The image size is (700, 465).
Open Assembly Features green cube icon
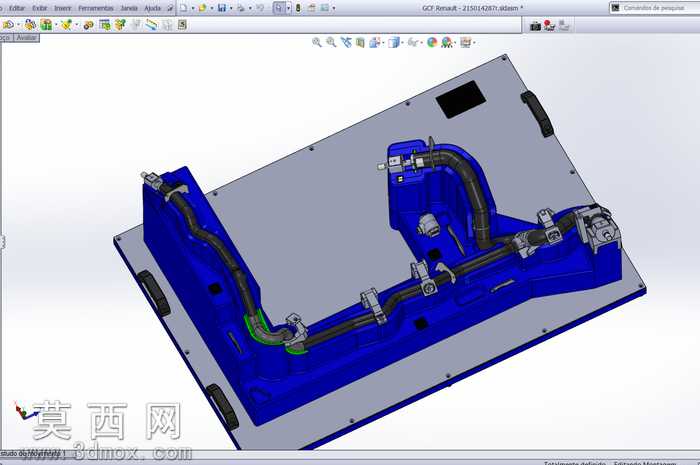[x=120, y=25]
